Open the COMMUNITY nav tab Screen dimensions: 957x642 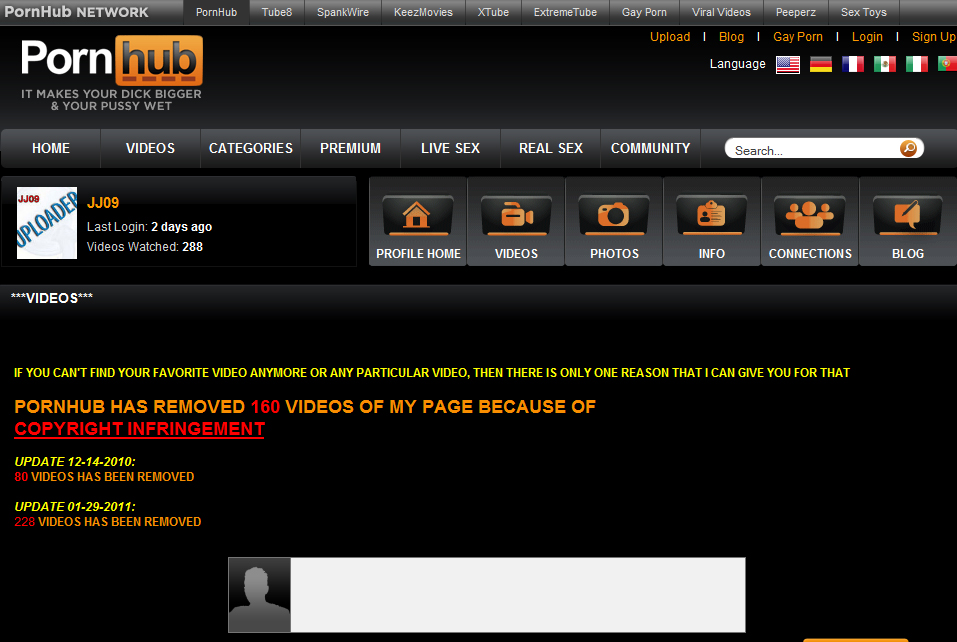coord(651,148)
